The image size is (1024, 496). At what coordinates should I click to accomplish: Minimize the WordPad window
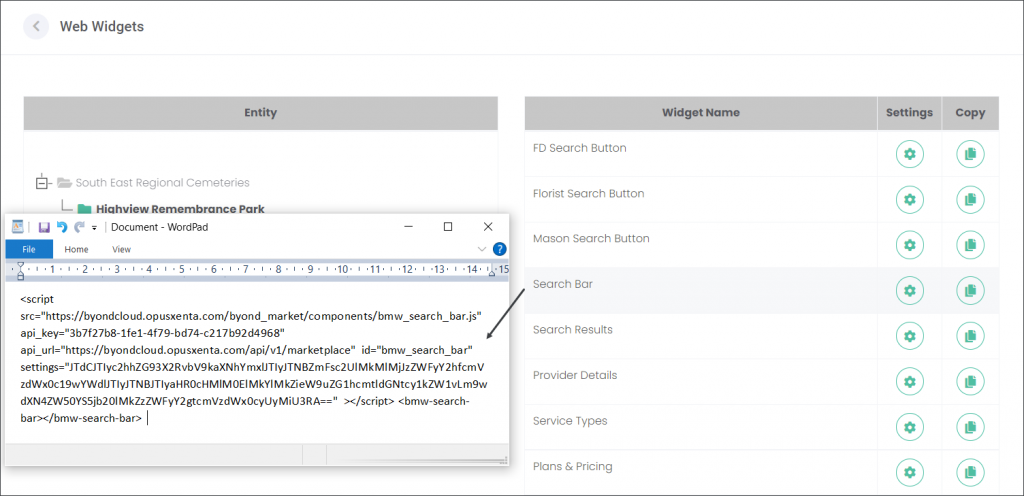409,227
